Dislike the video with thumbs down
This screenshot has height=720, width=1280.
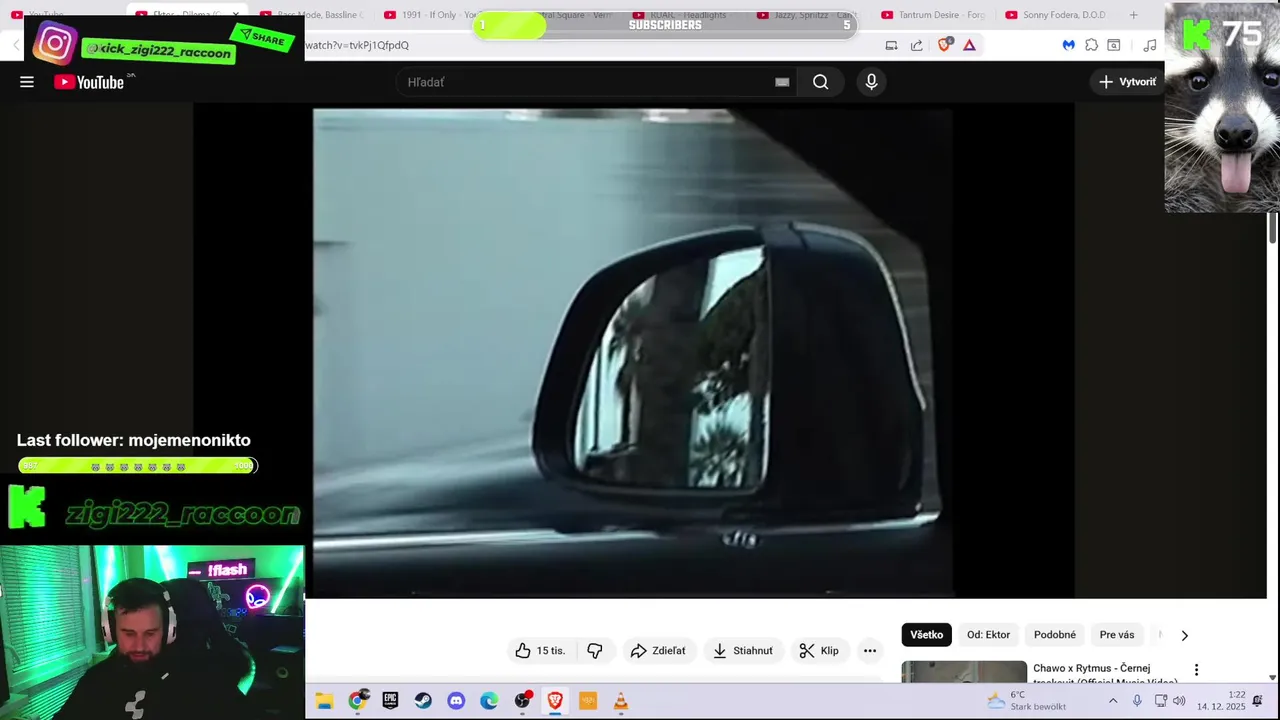click(595, 651)
